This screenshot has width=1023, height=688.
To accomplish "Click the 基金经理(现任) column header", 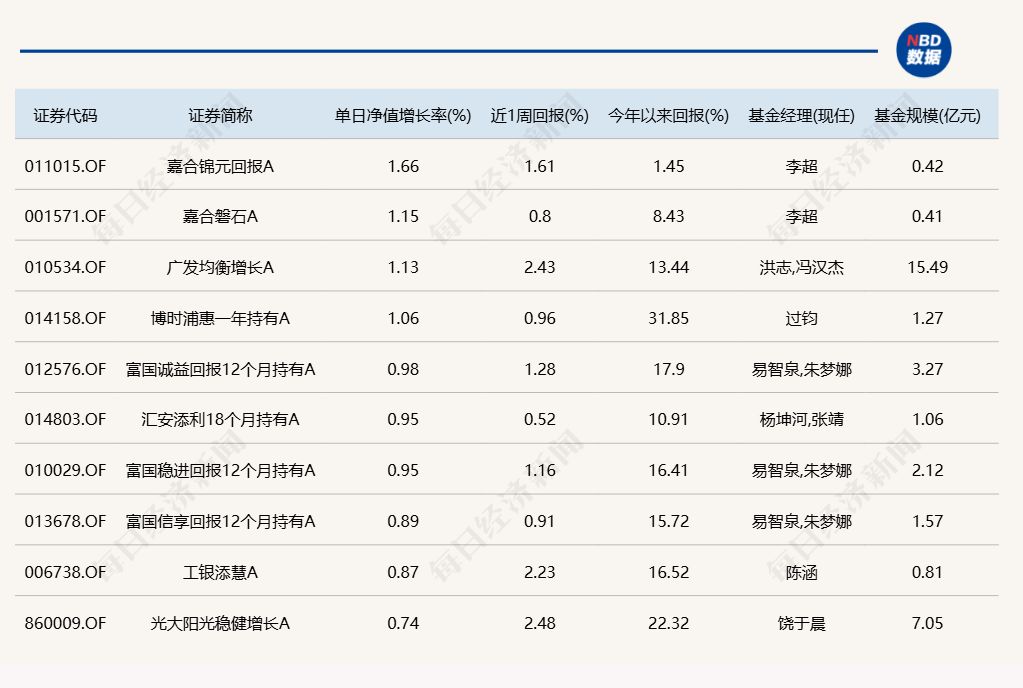I will click(x=801, y=115).
